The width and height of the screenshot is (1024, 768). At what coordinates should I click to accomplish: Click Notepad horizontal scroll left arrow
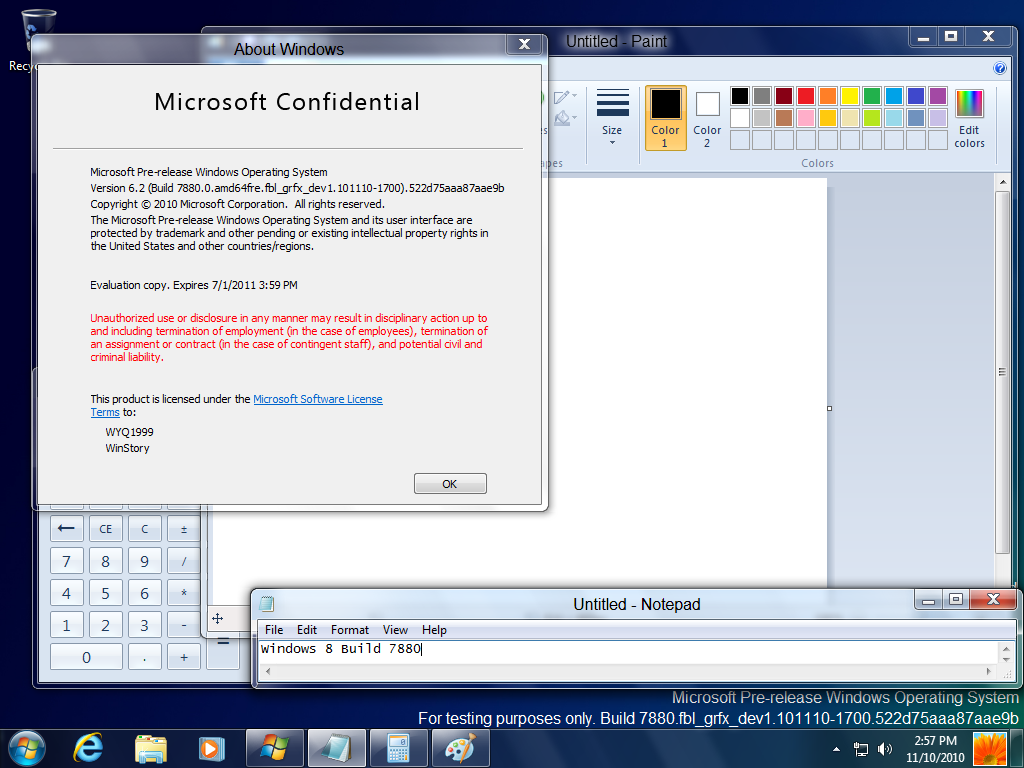(x=267, y=671)
